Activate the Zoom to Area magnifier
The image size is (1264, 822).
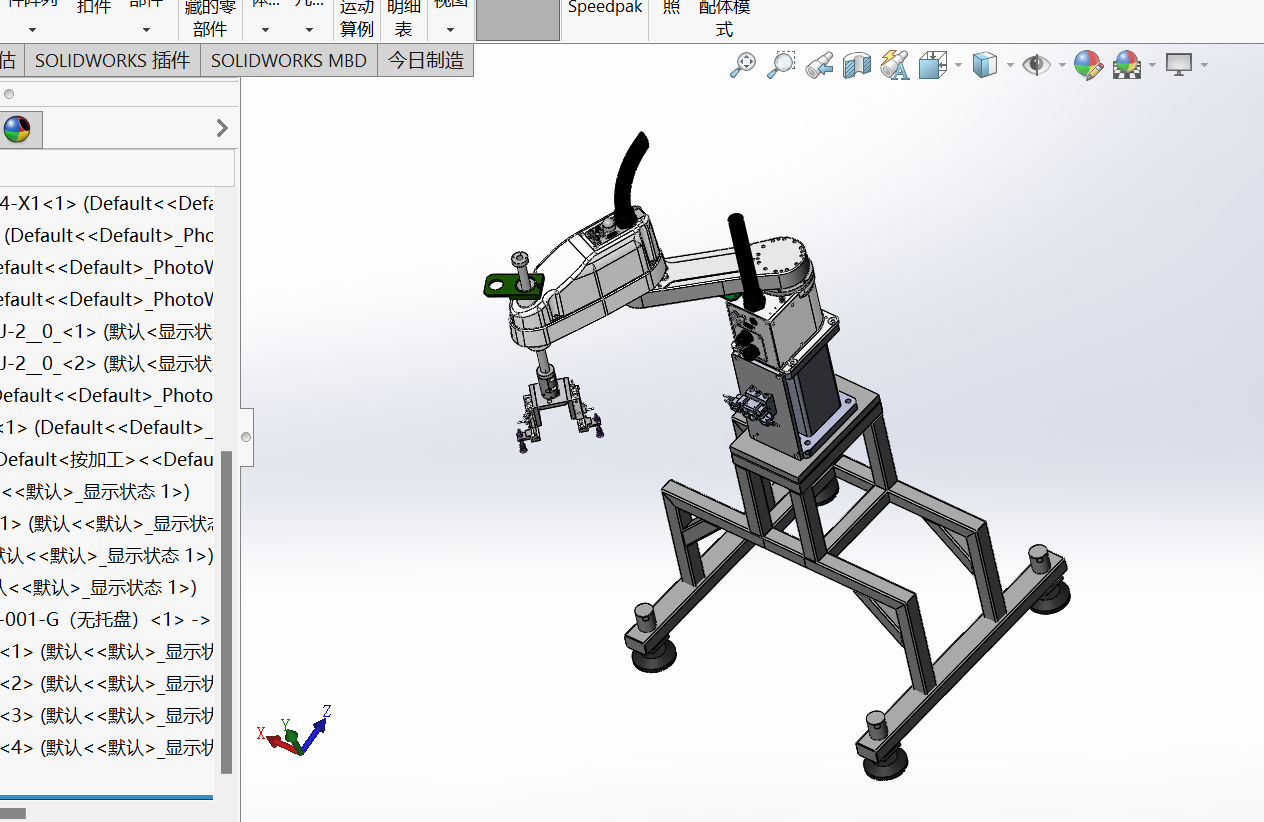[781, 65]
